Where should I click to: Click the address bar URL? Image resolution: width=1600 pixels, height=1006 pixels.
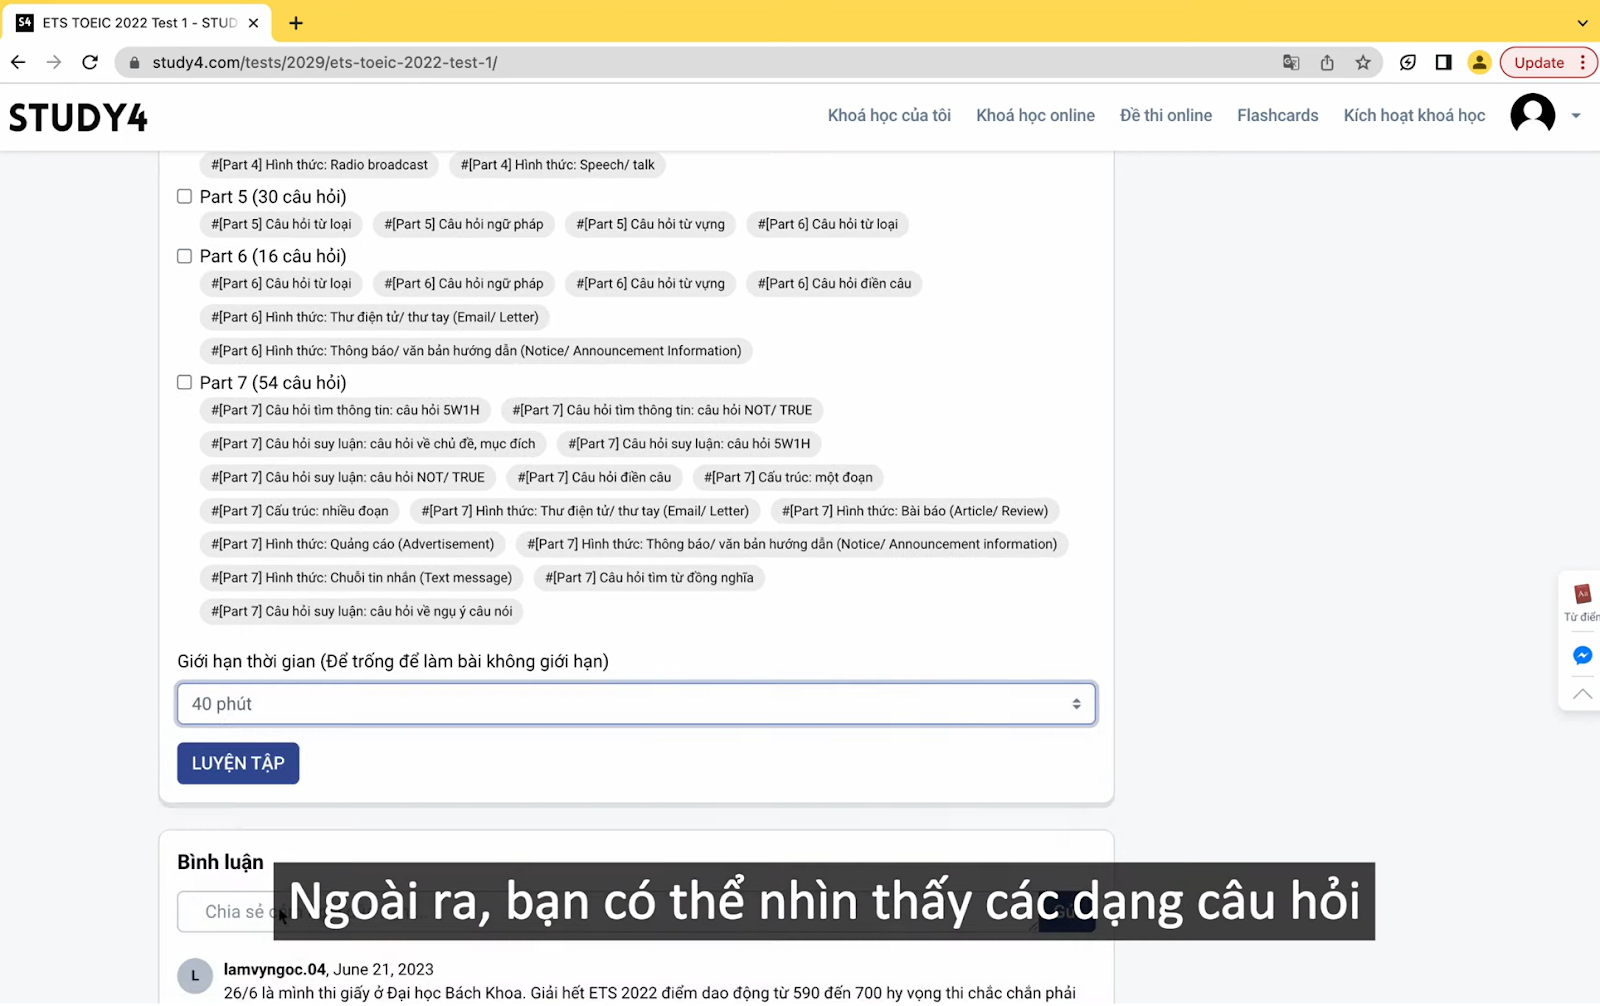click(325, 62)
